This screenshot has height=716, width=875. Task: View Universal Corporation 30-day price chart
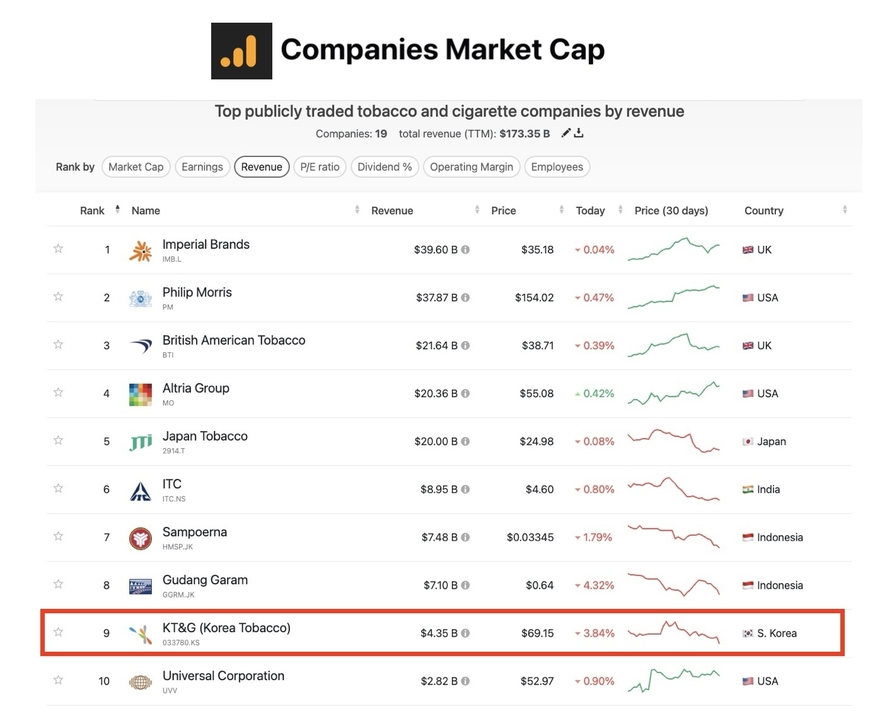[x=674, y=680]
